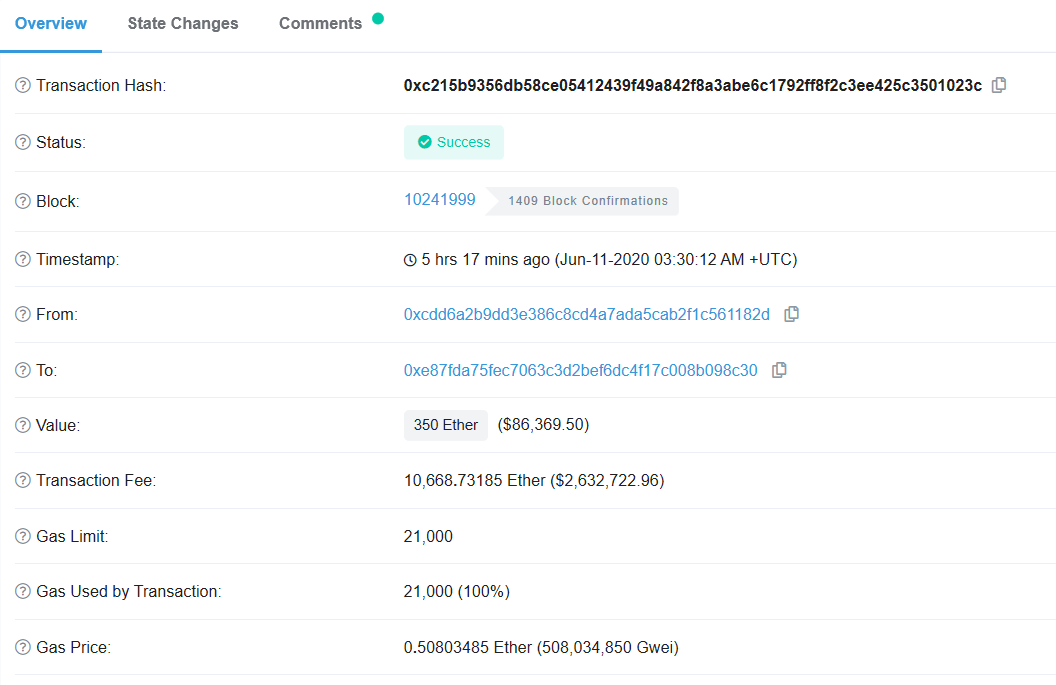The height and width of the screenshot is (685, 1056).
Task: Open help icon beside Timestamp
Action: (23, 259)
